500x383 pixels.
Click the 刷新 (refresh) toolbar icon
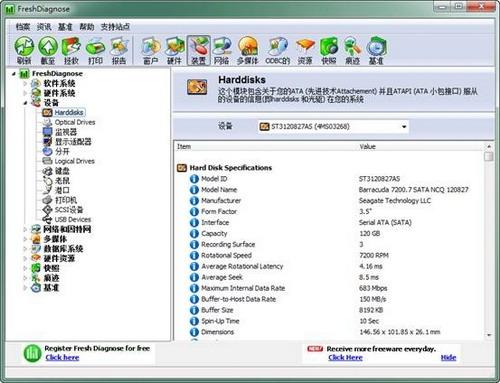pyautogui.click(x=24, y=50)
